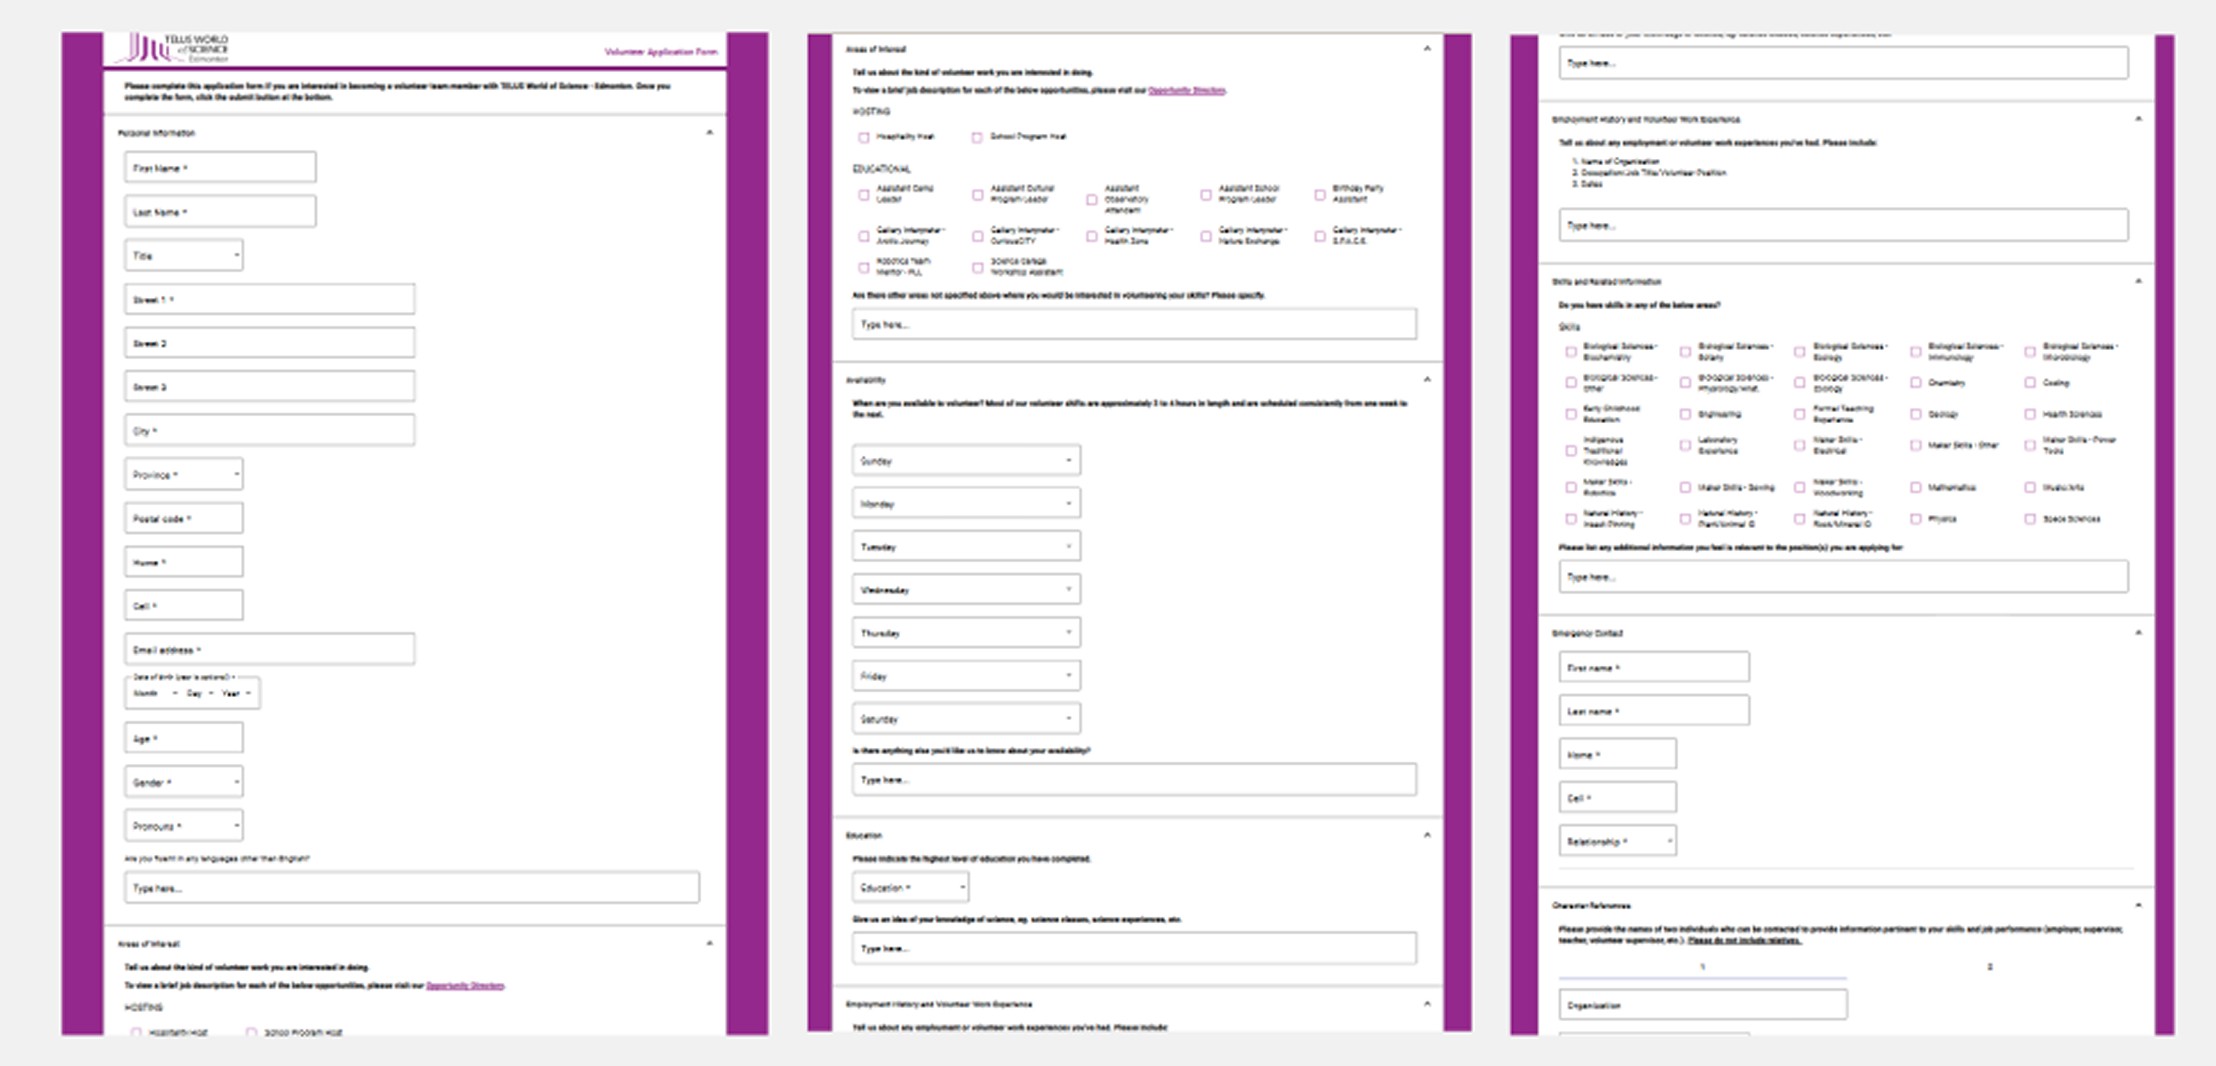Click the Emergency Contact First name field
Image resolution: width=2216 pixels, height=1066 pixels.
point(1654,667)
